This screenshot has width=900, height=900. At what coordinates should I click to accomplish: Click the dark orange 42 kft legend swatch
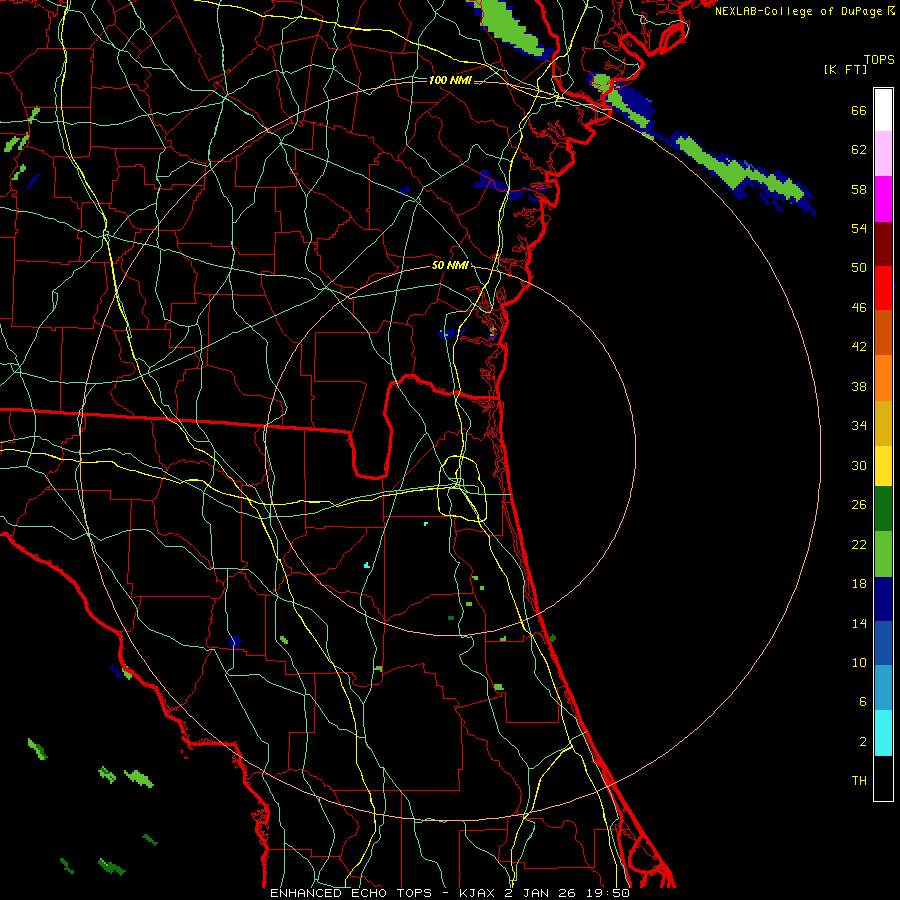(883, 333)
